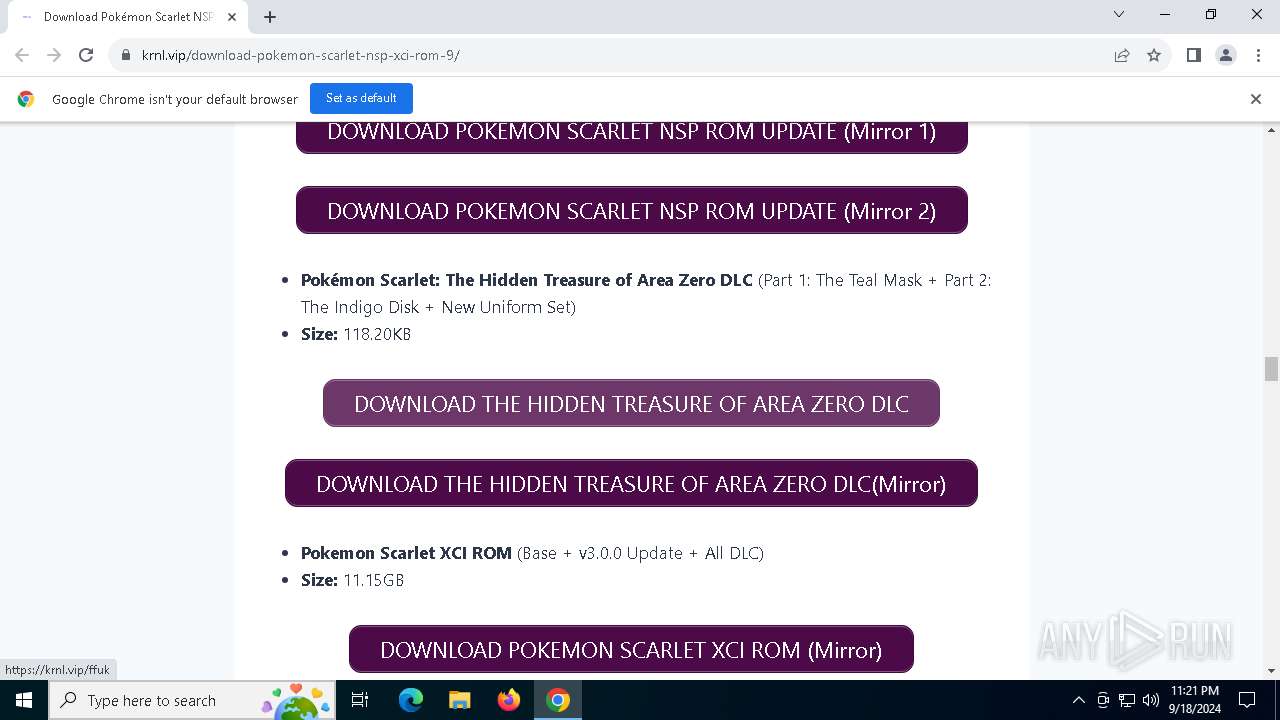Click the 'Size: 118.20KB' text
This screenshot has height=720, width=1280.
tap(356, 334)
